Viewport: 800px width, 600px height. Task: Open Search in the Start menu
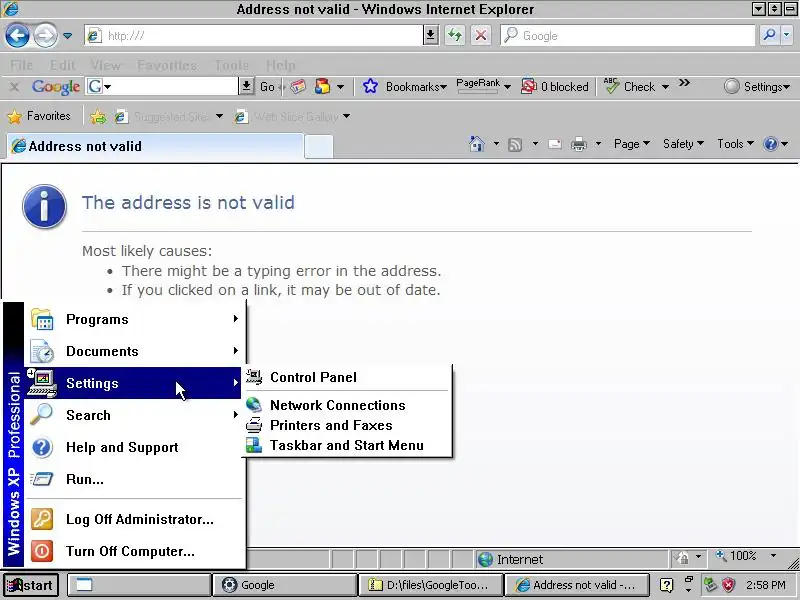(x=133, y=415)
